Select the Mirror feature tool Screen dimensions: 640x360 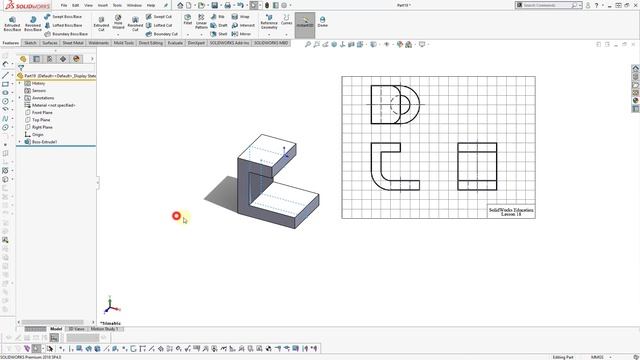click(x=241, y=34)
